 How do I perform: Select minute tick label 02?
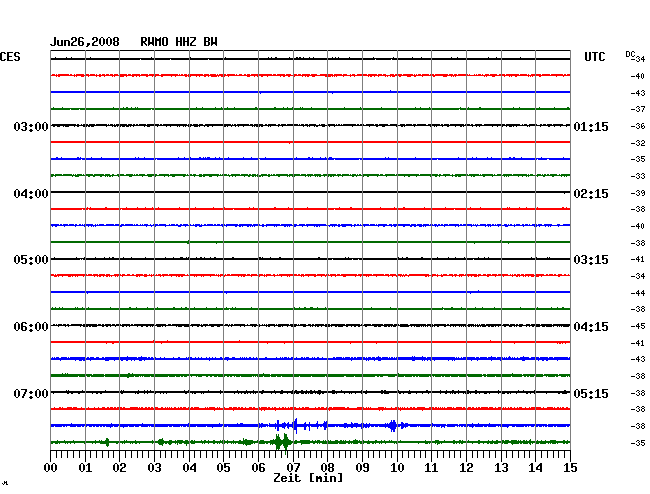pyautogui.click(x=119, y=467)
